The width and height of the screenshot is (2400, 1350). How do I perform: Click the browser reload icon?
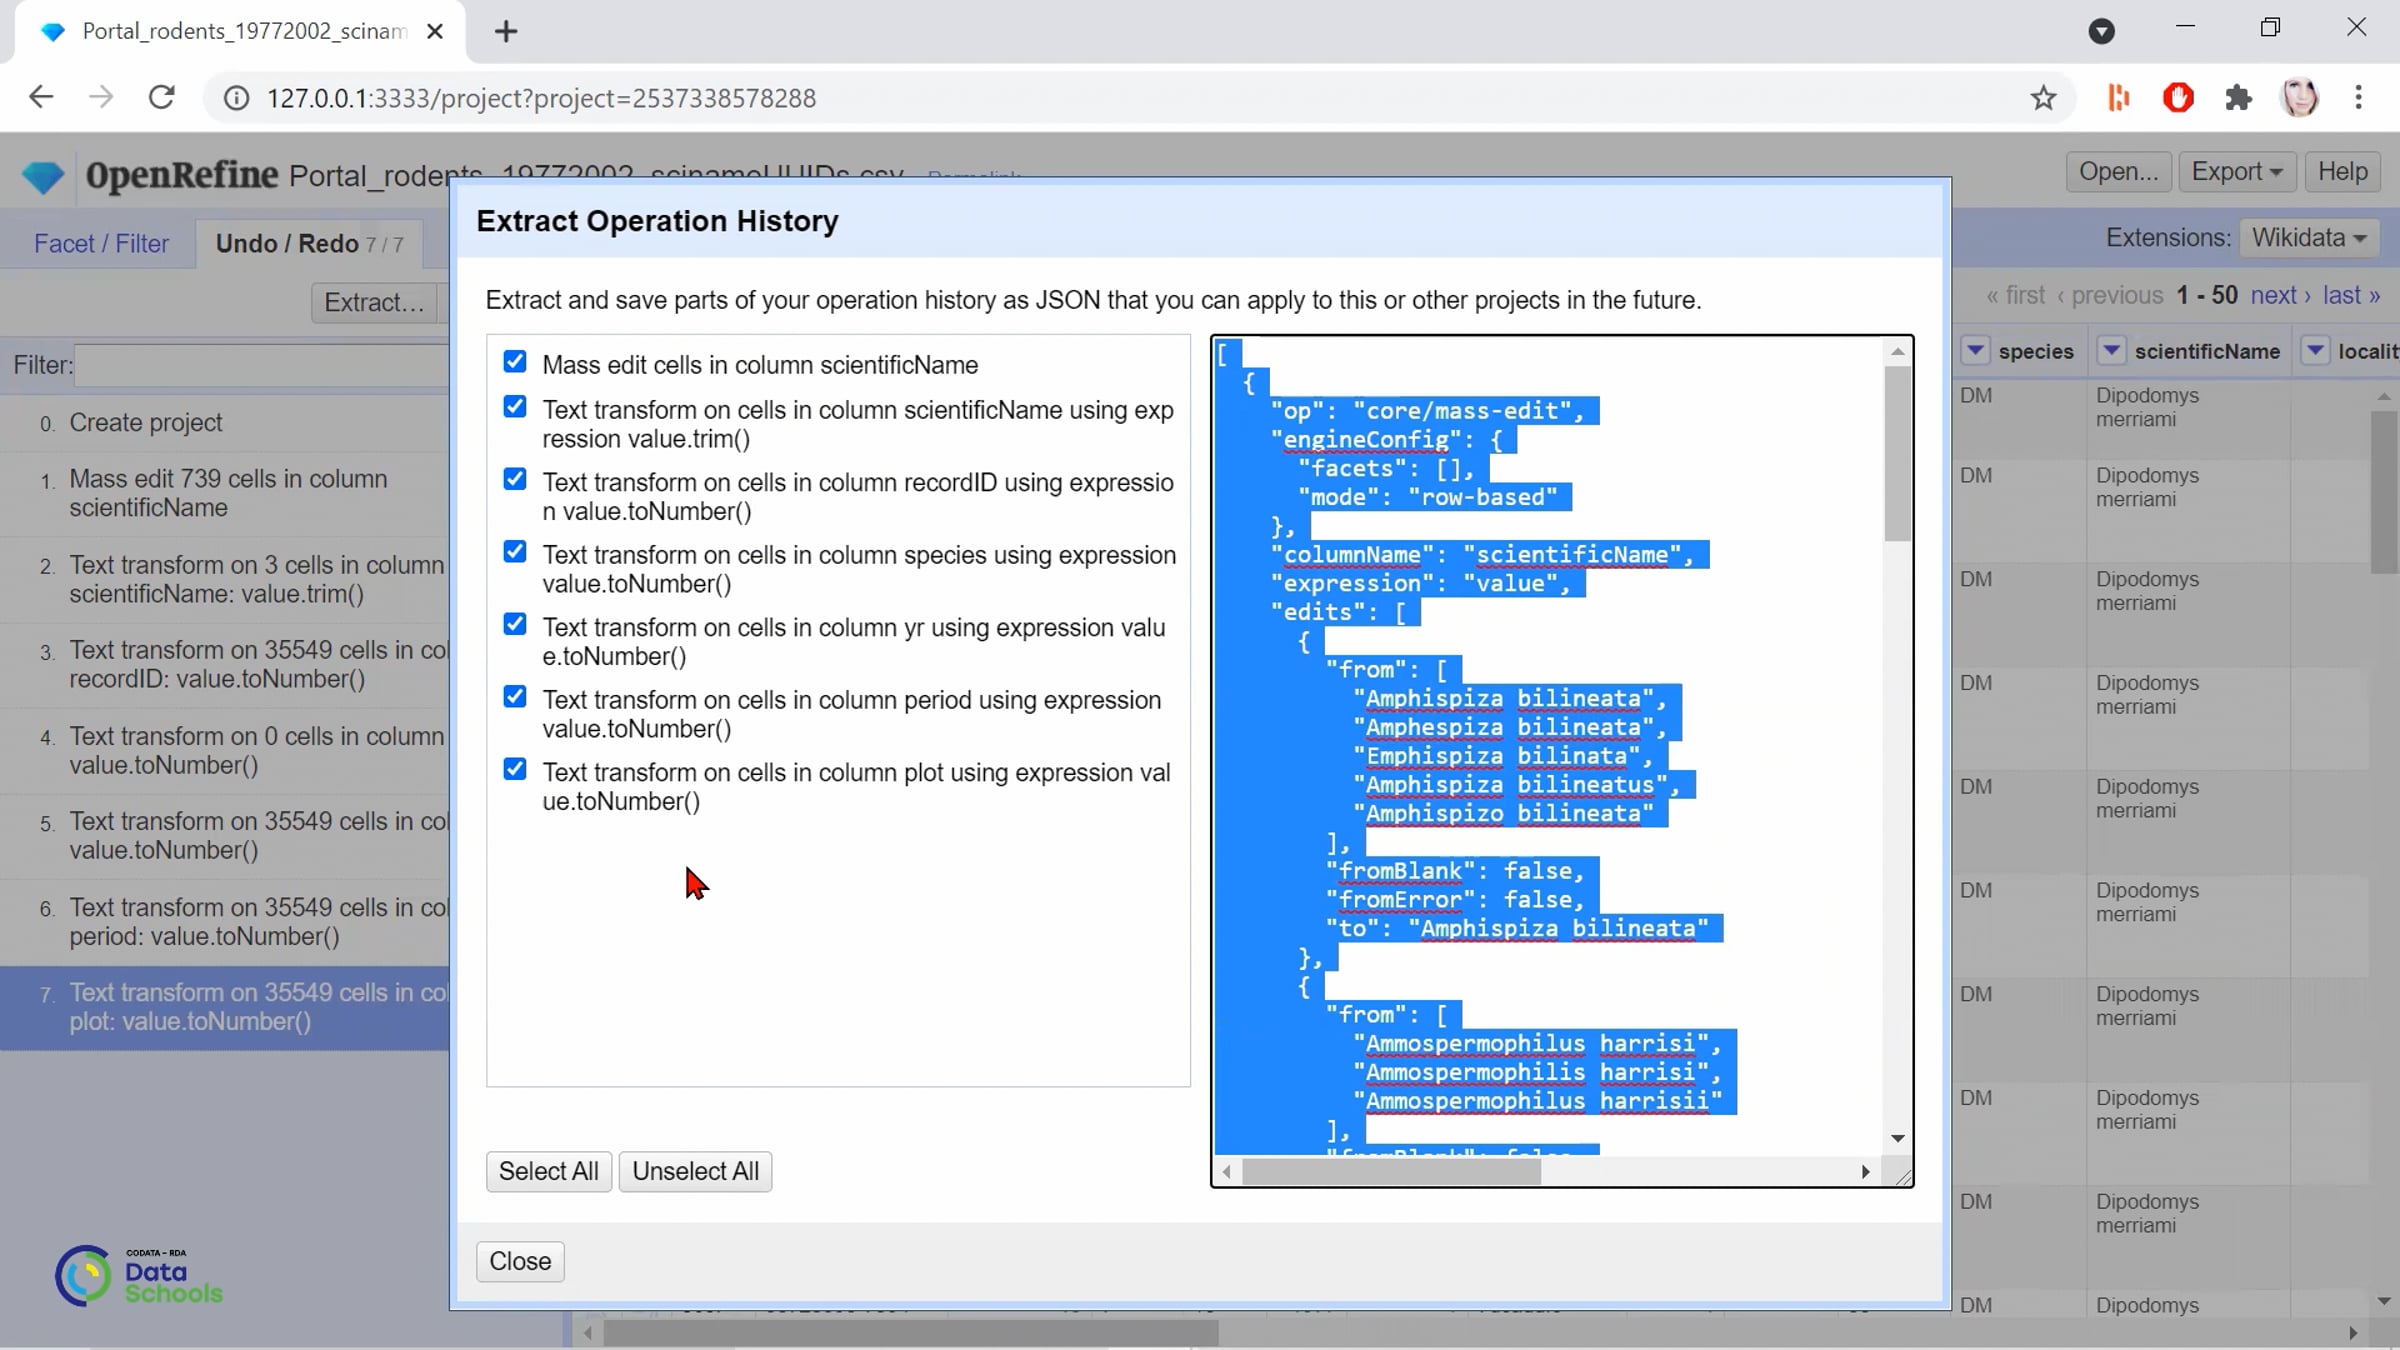tap(162, 98)
